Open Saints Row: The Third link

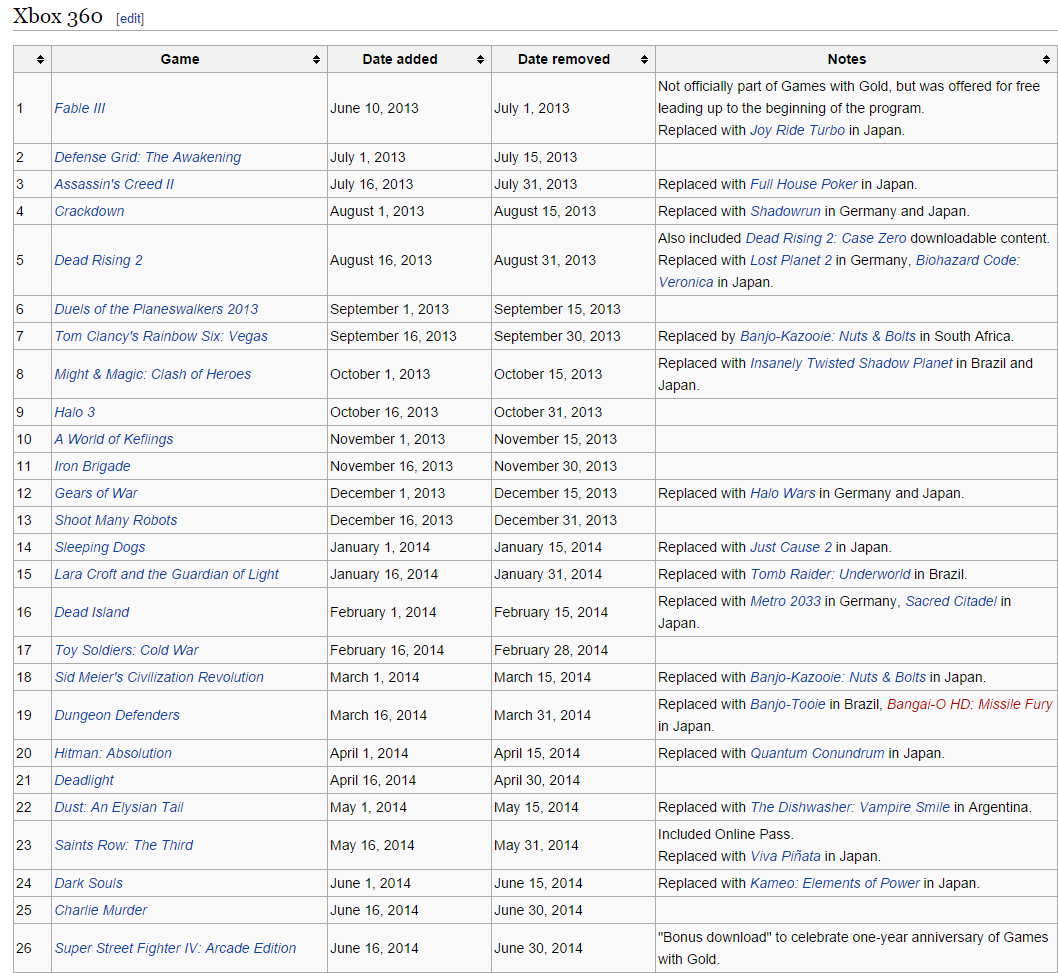click(x=123, y=845)
